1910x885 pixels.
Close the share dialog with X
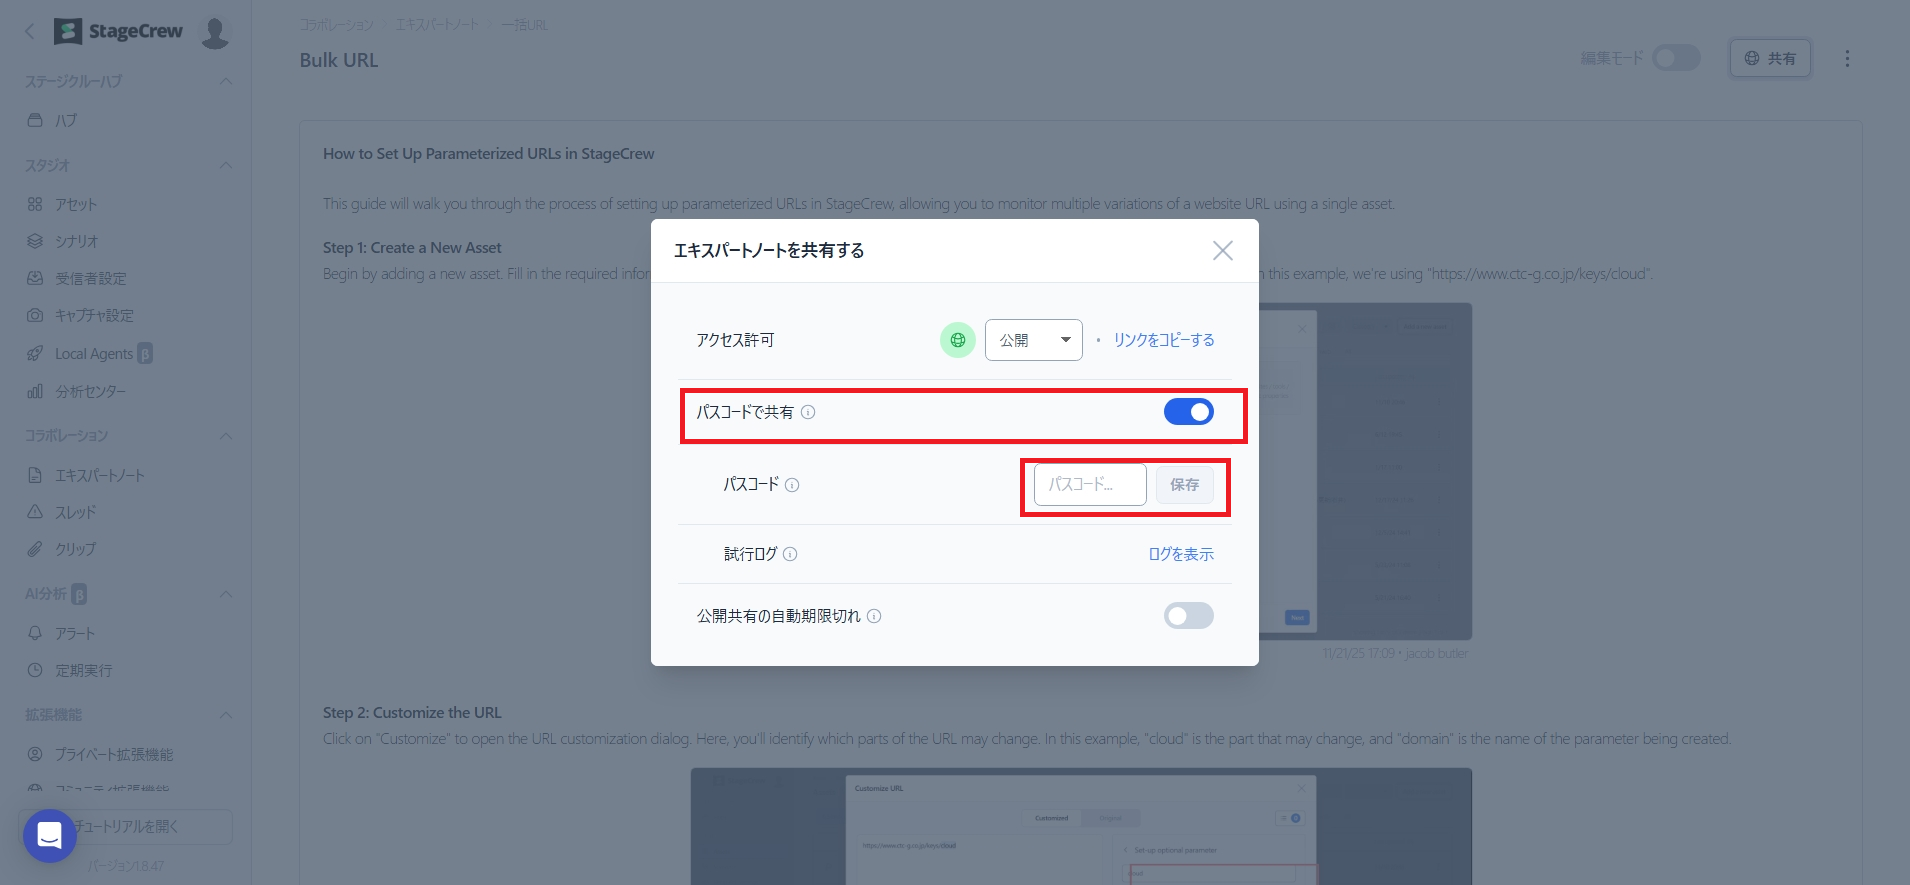click(1222, 251)
